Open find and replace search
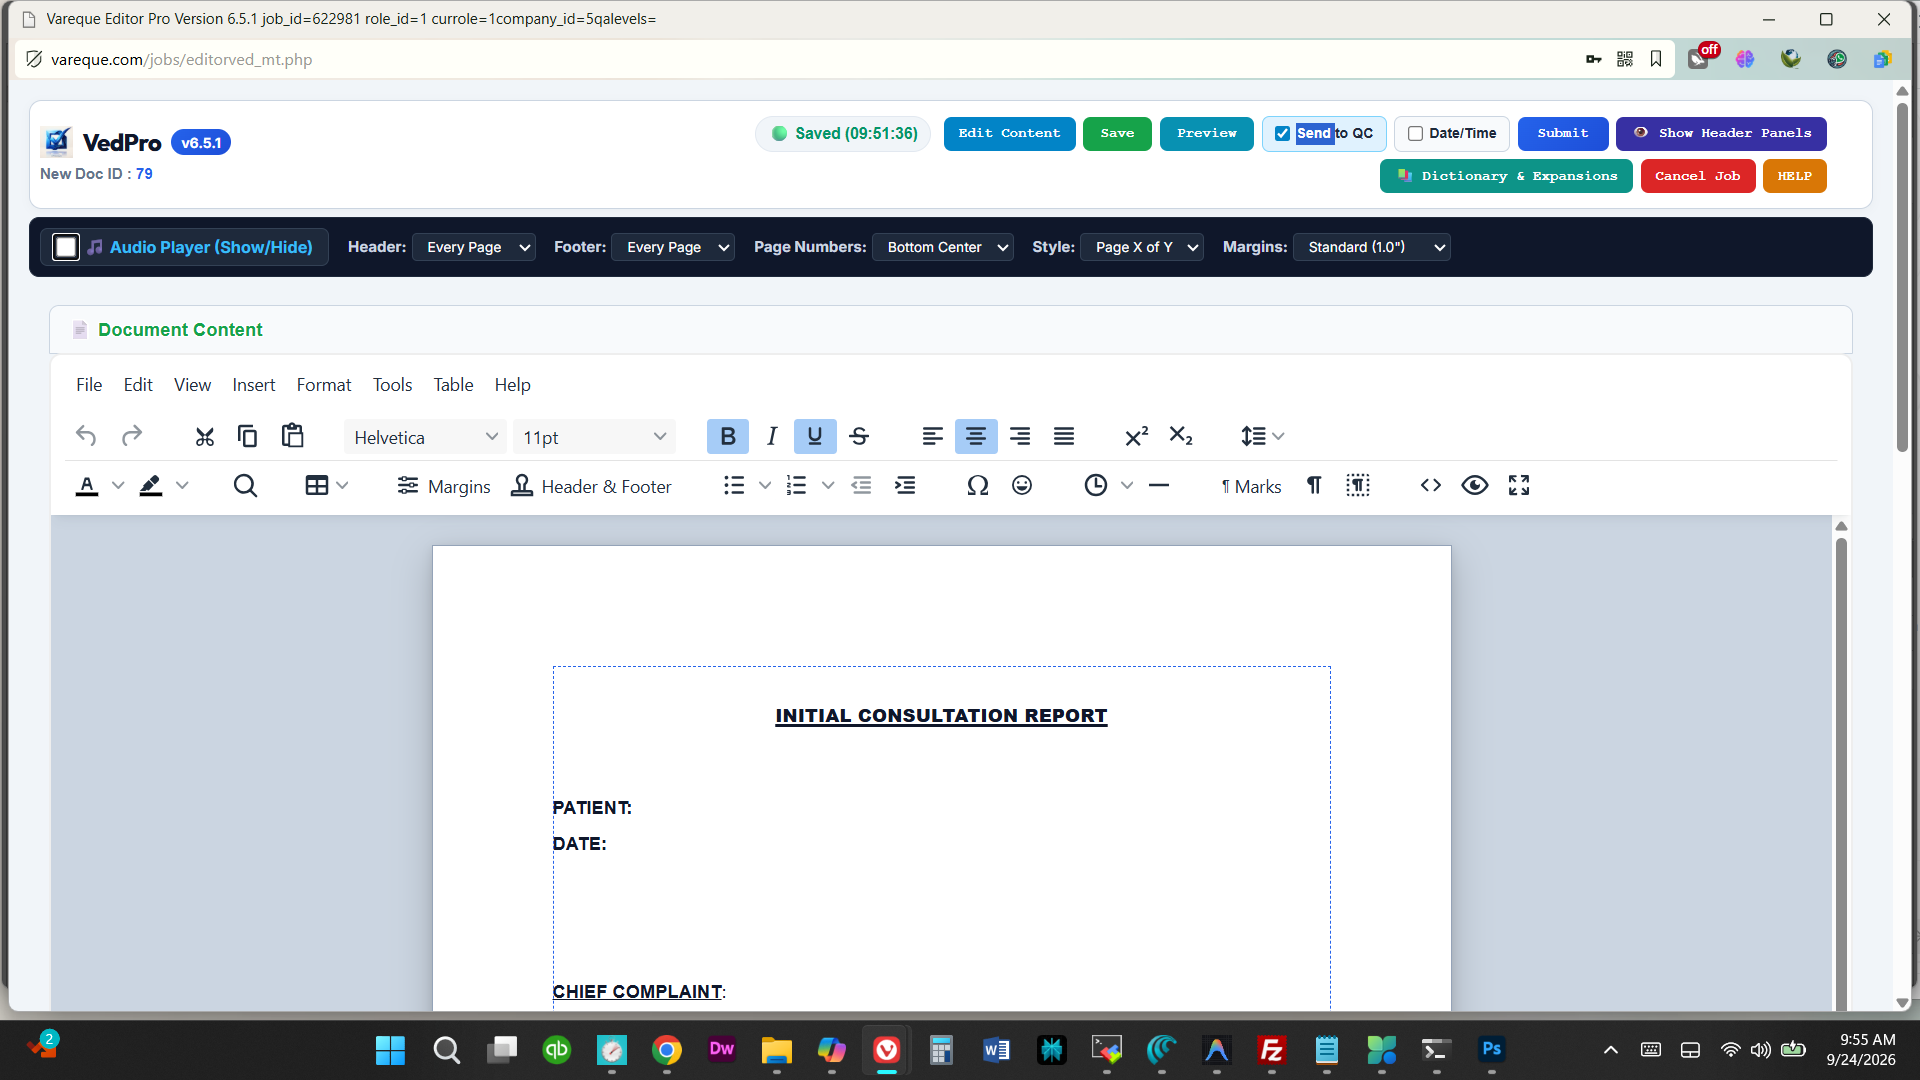The width and height of the screenshot is (1920, 1080). pos(245,486)
